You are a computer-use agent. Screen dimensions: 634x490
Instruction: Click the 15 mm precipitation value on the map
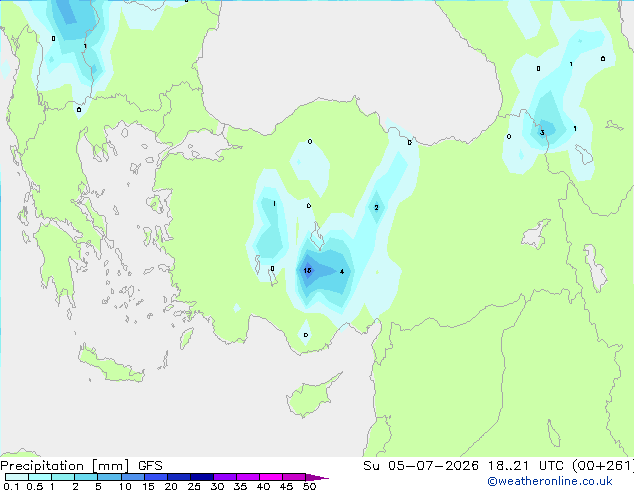click(307, 270)
